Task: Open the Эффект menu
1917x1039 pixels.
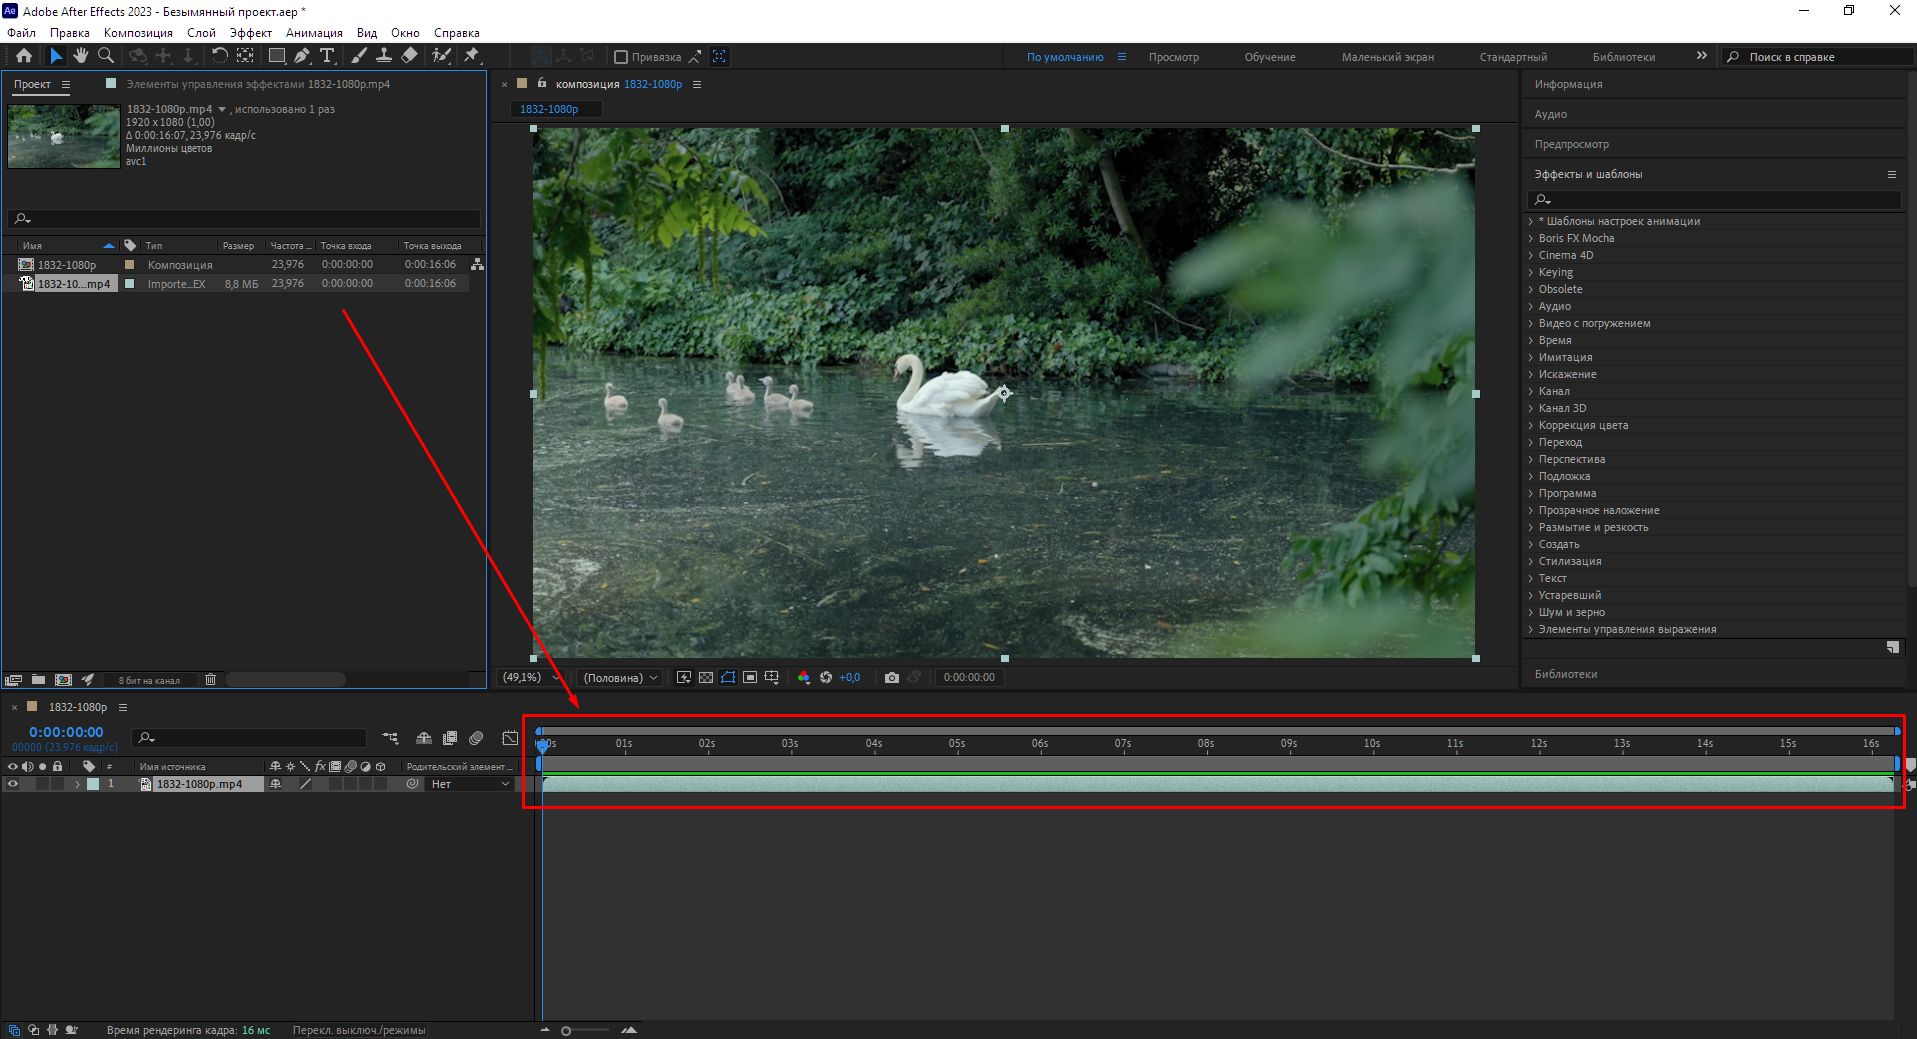Action: [x=250, y=33]
